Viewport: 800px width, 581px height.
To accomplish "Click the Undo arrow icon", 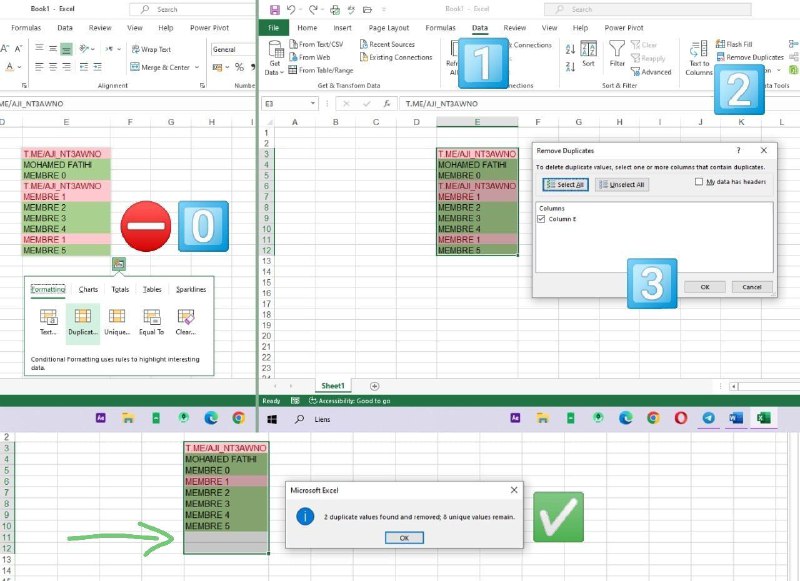I will [x=291, y=9].
